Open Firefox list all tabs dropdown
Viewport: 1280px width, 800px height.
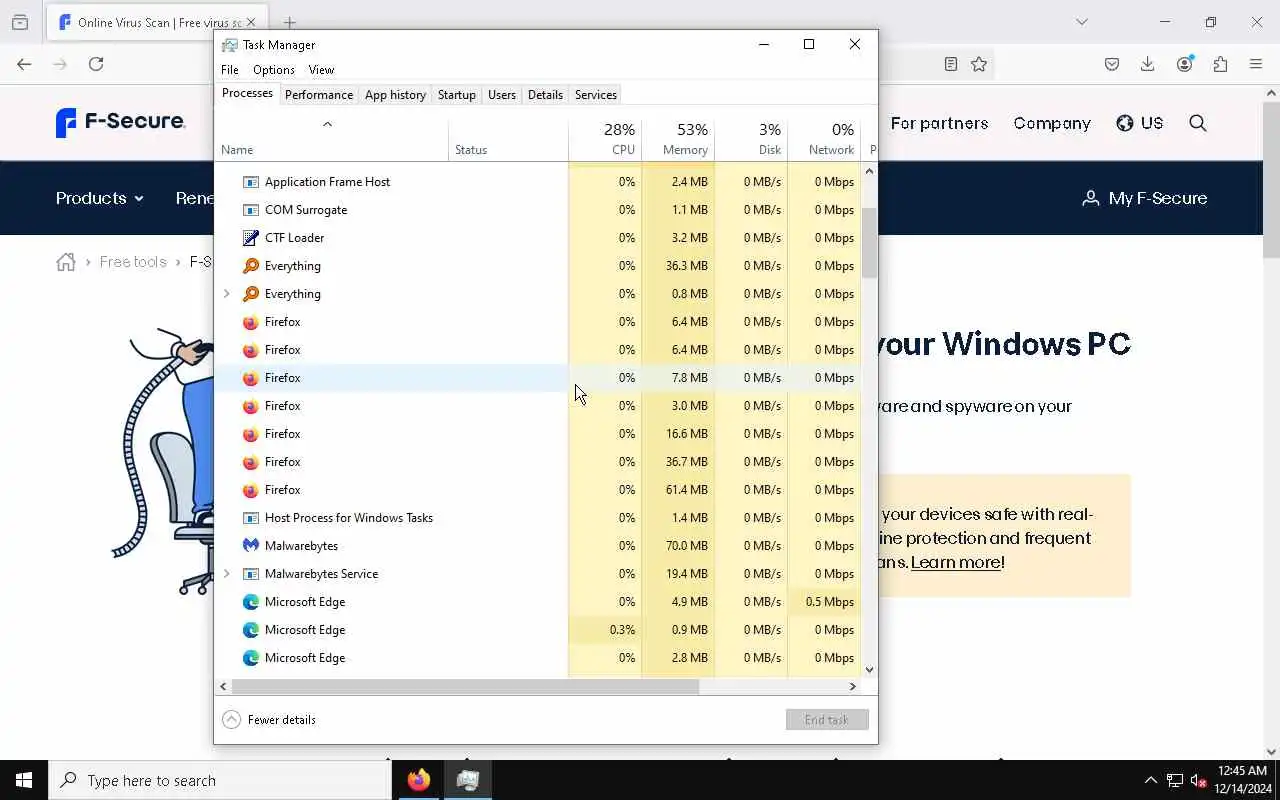pyautogui.click(x=1082, y=22)
